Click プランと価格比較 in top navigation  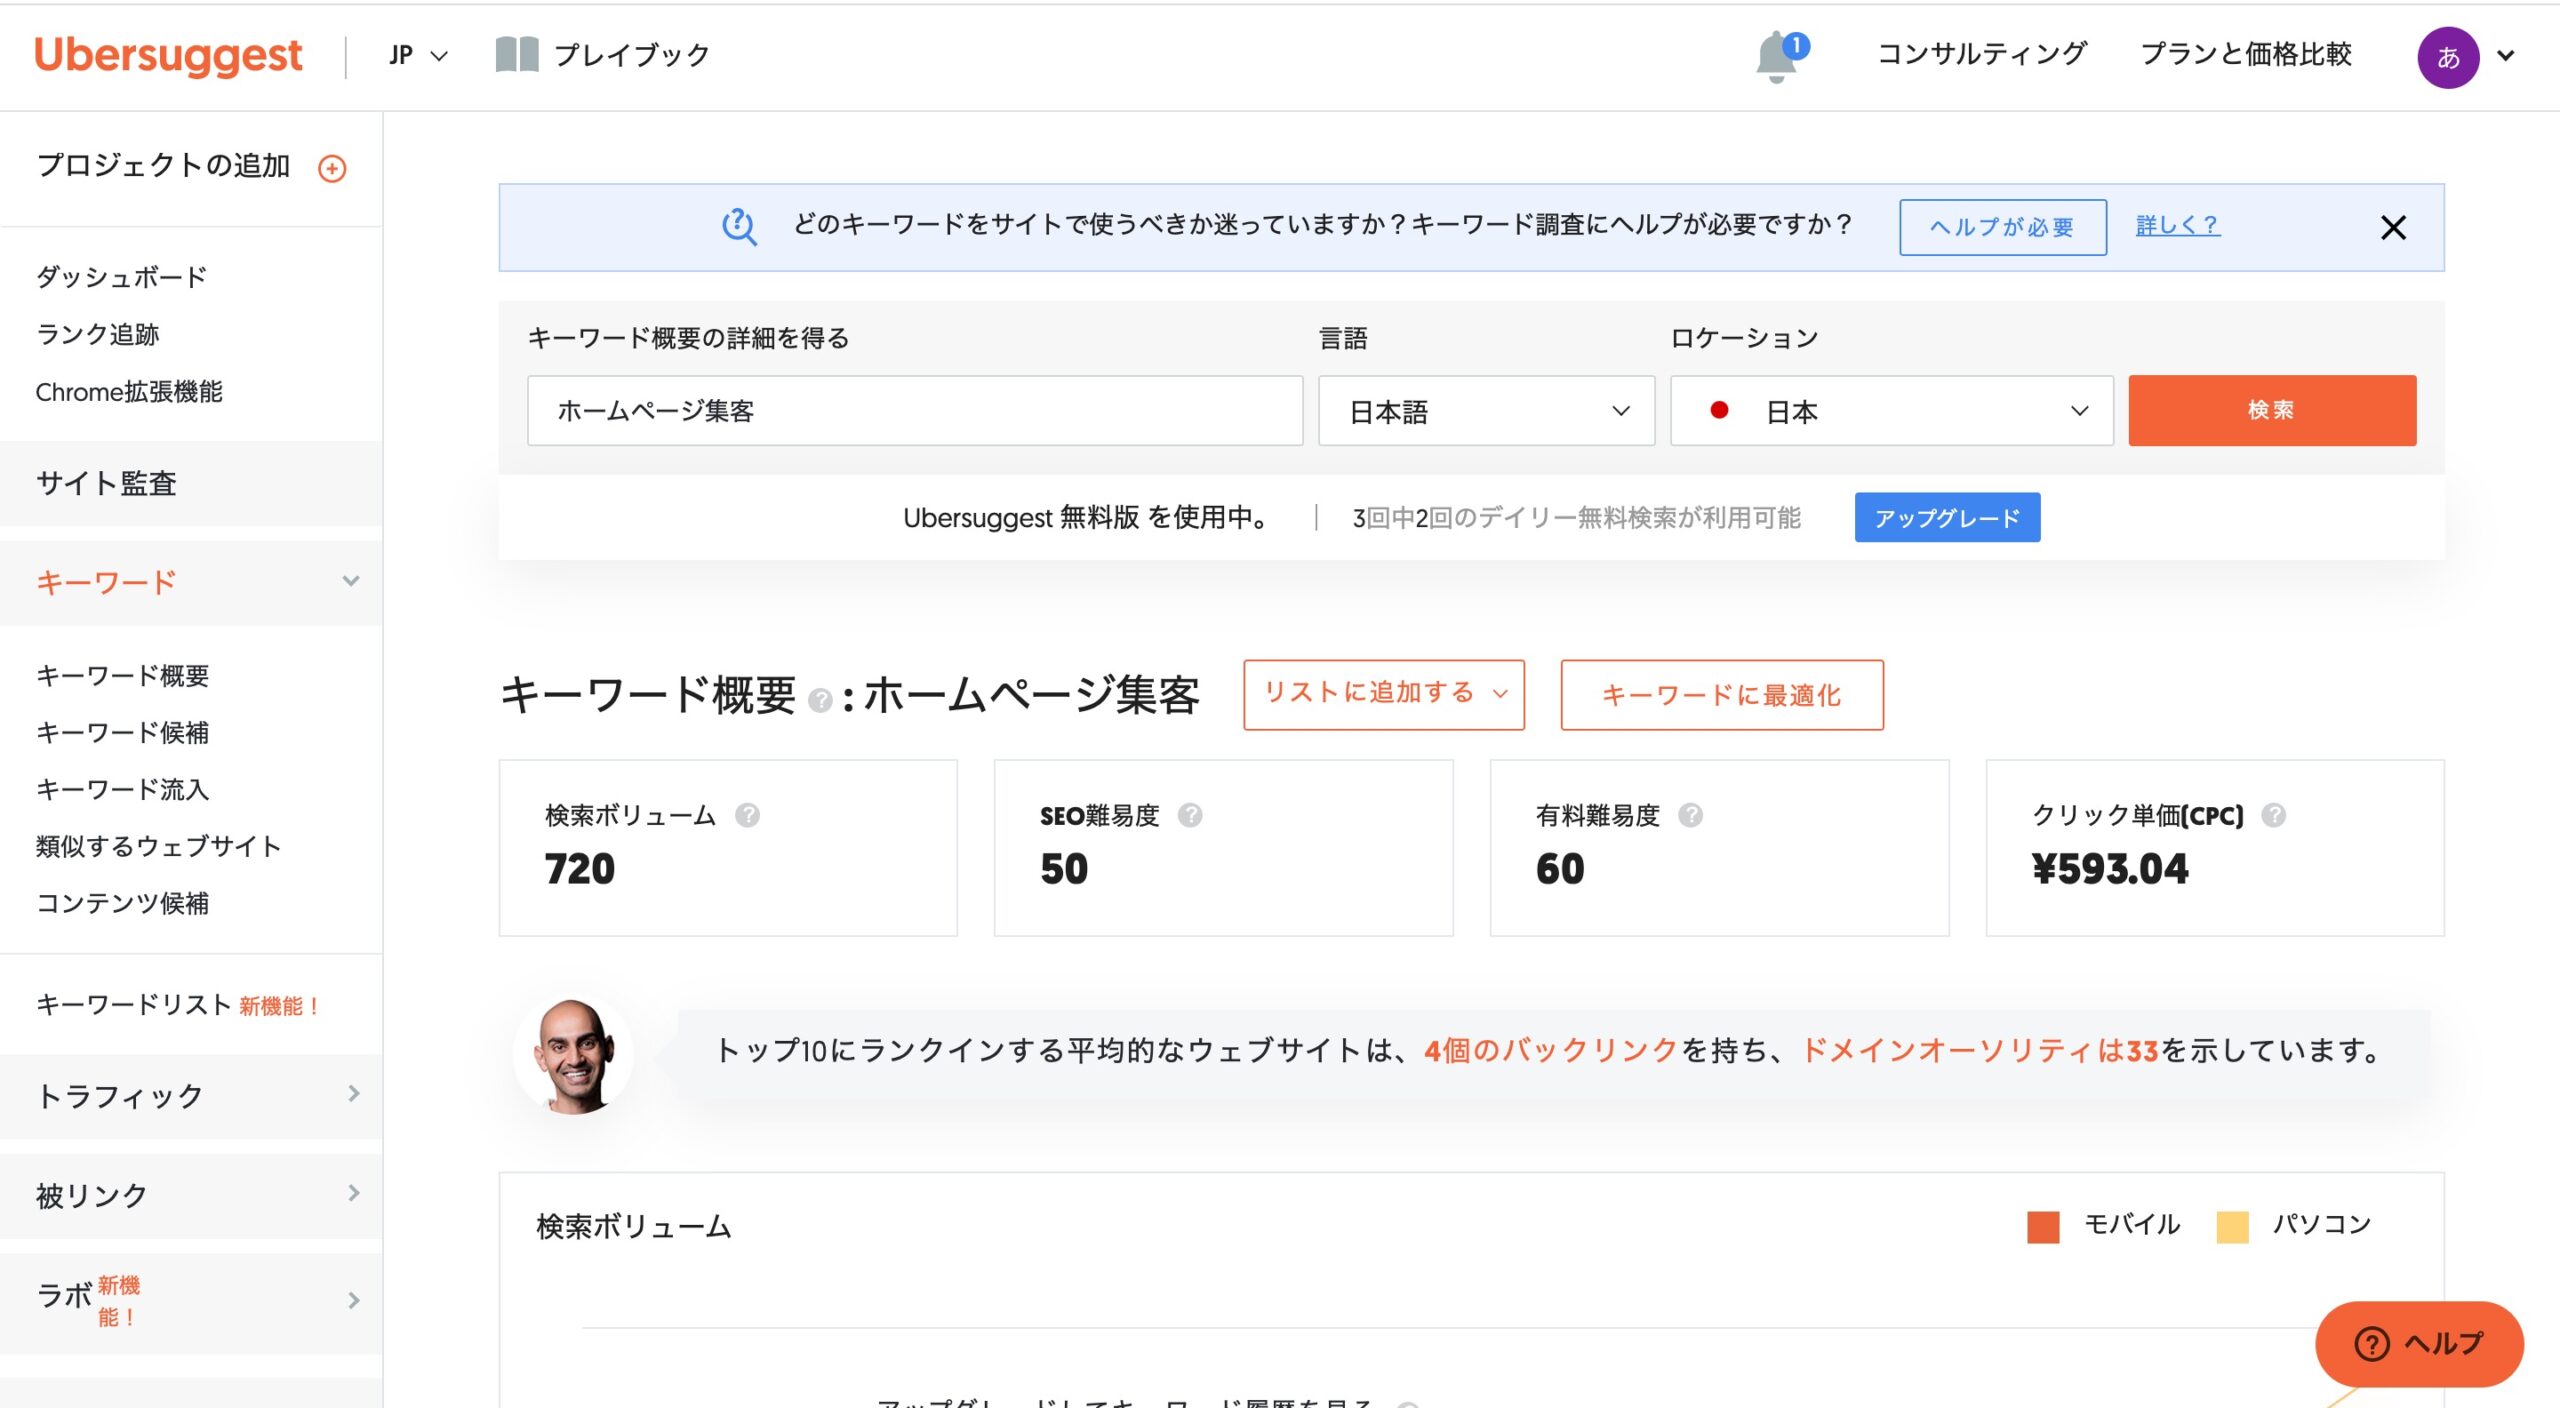pos(2245,54)
